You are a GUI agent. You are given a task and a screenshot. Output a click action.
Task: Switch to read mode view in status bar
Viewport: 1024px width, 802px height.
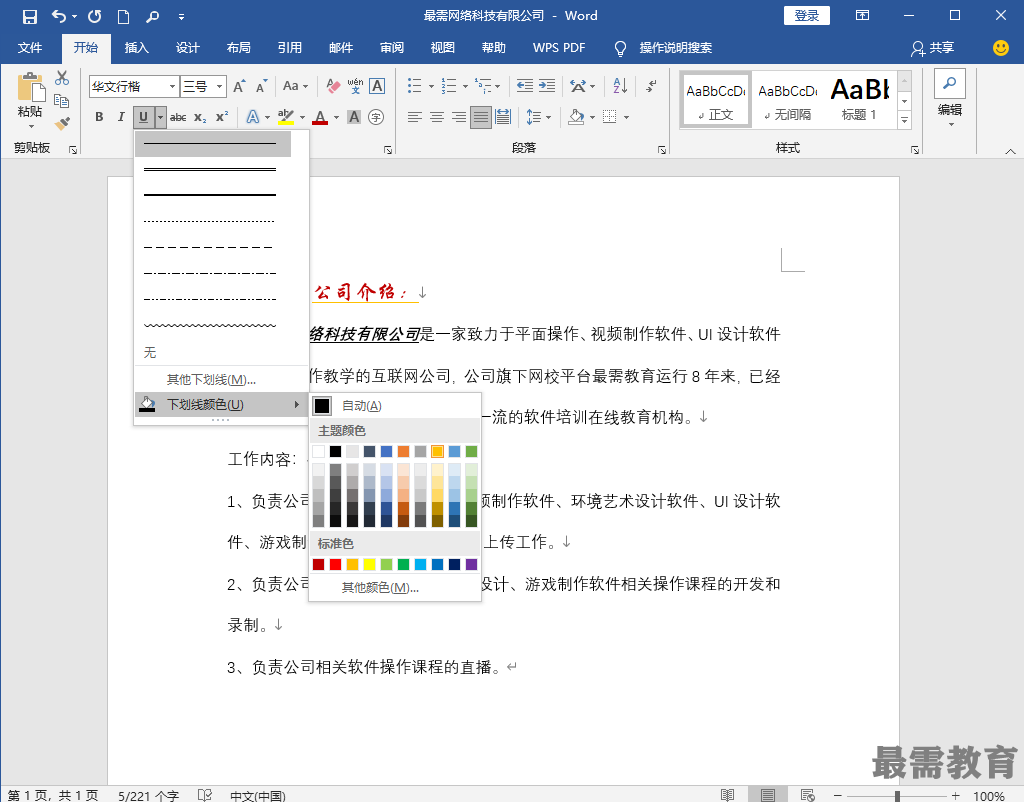[728, 795]
